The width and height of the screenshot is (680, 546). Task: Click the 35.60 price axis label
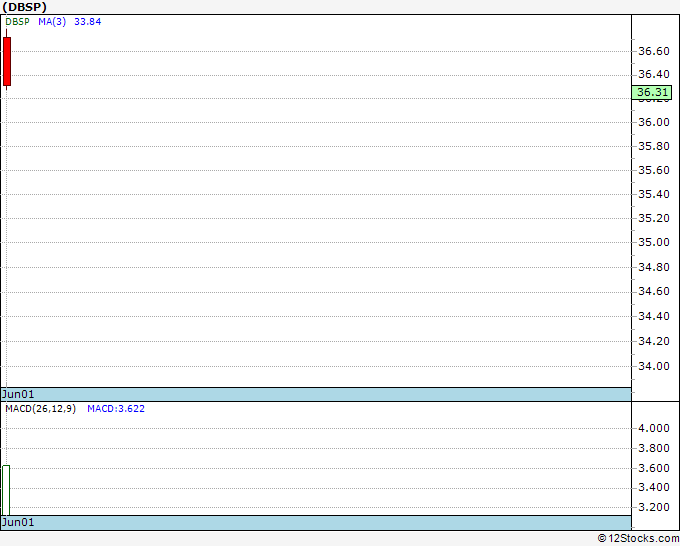(654, 170)
